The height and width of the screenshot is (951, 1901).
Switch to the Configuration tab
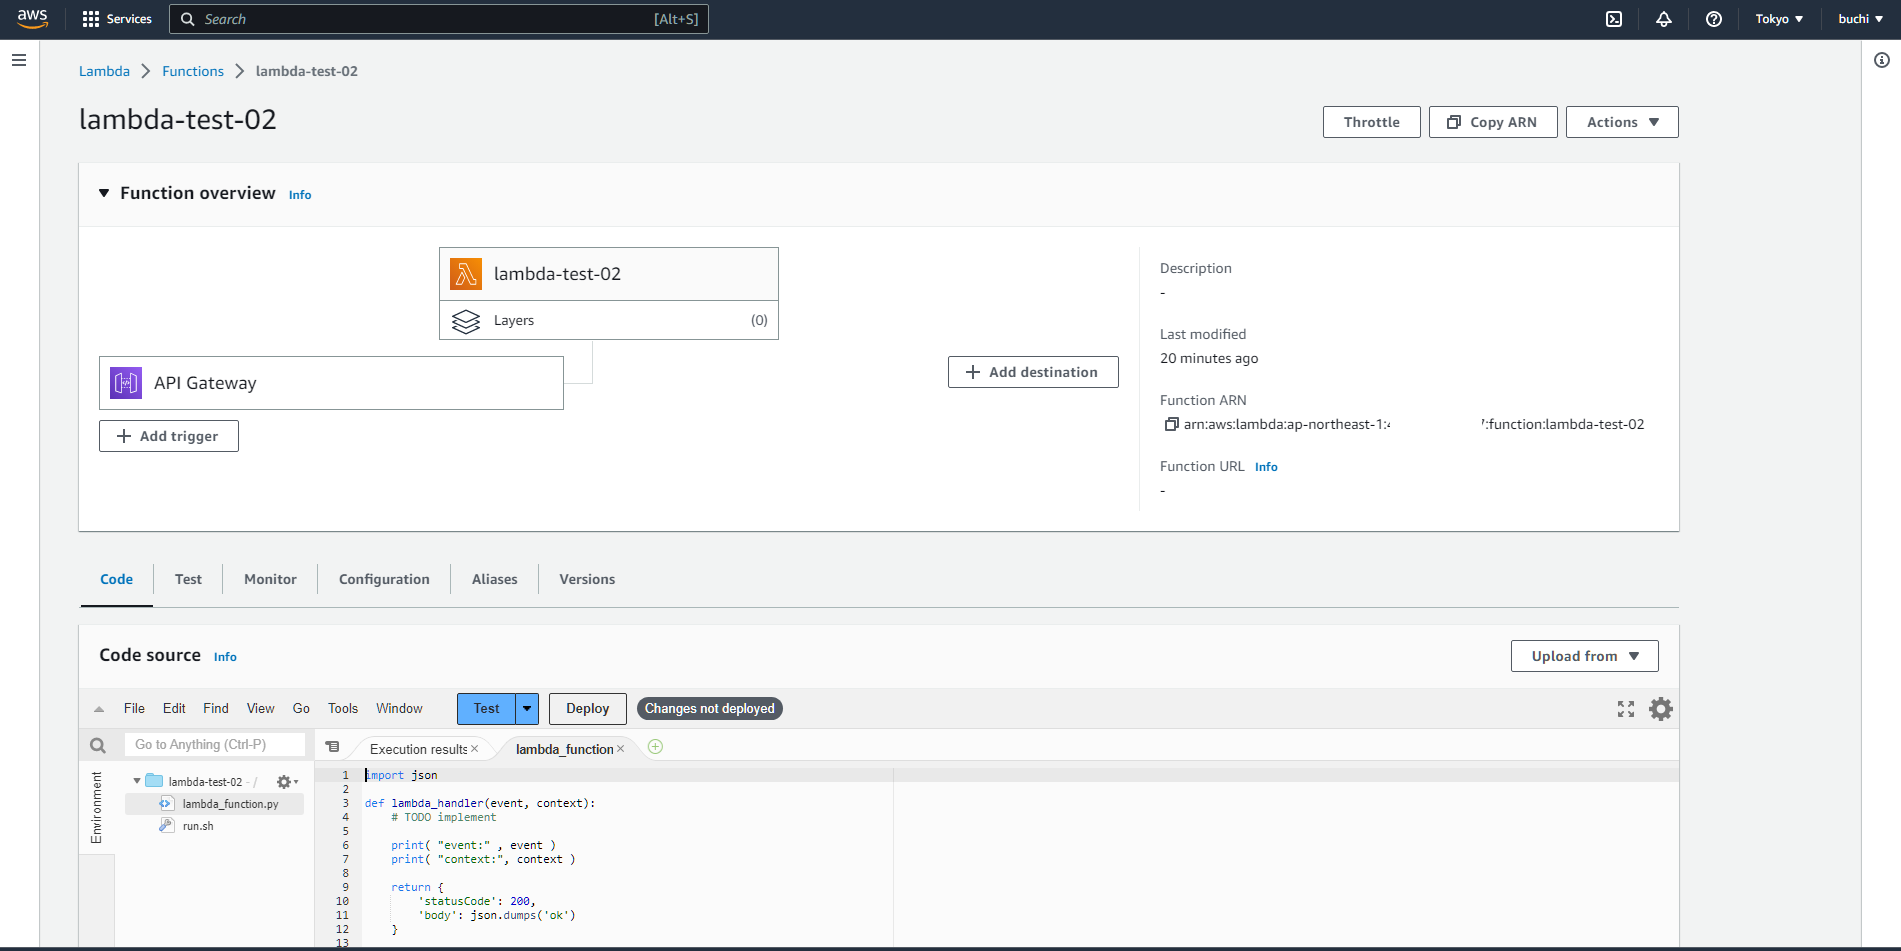pos(384,579)
